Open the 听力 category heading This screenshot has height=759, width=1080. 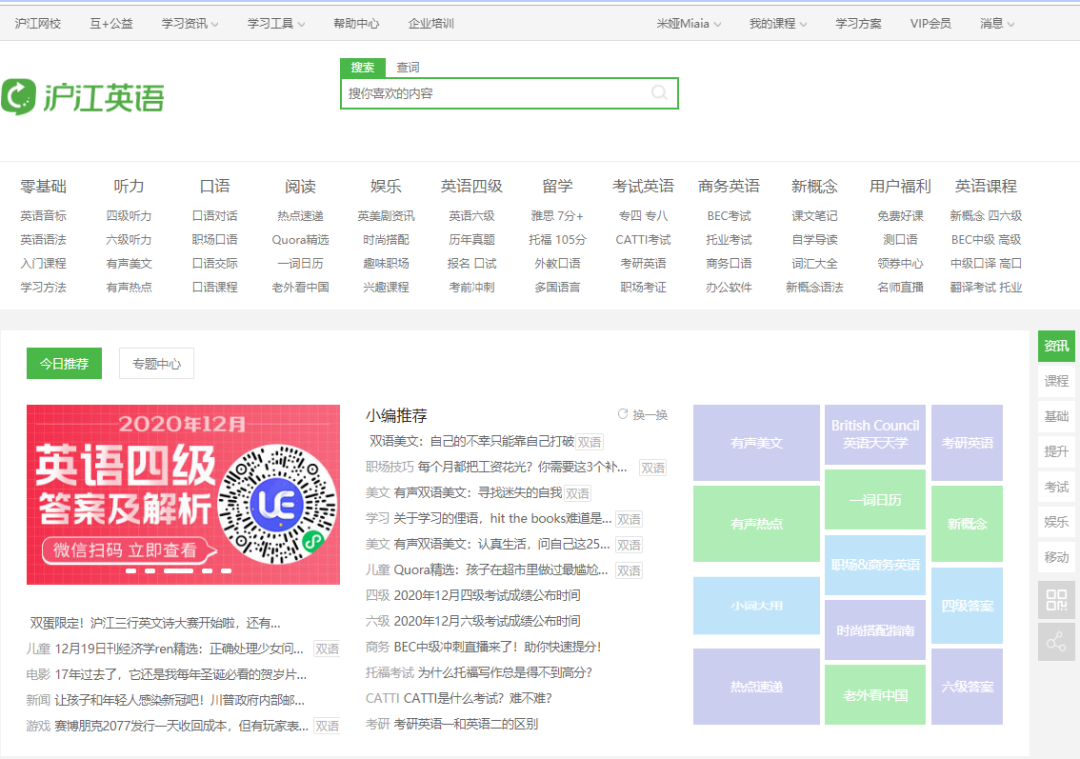click(x=129, y=186)
